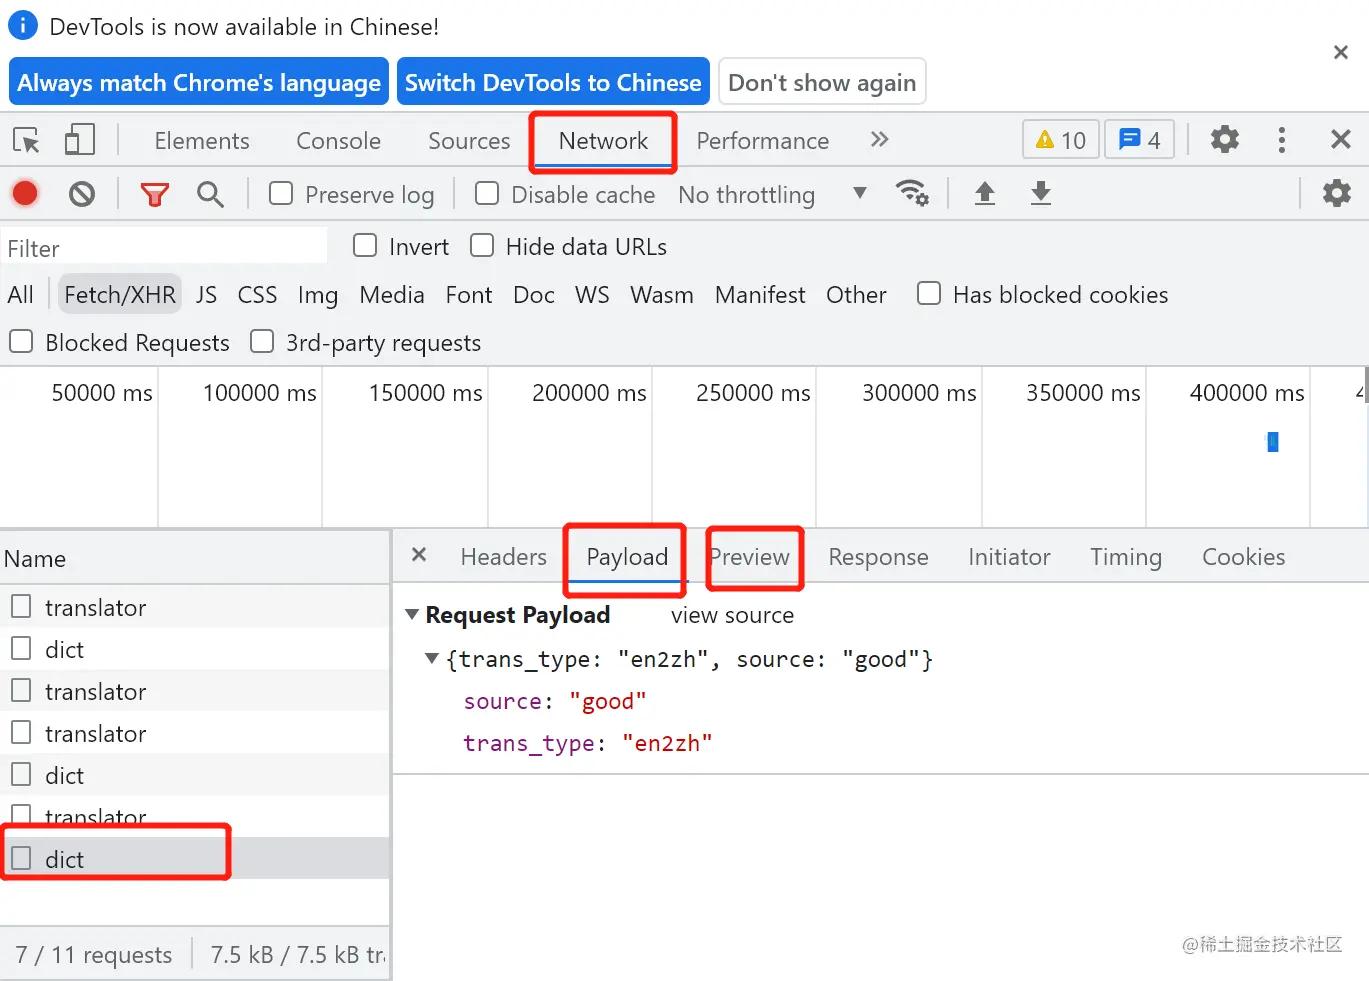Collapse the Request Payload section

[x=412, y=614]
